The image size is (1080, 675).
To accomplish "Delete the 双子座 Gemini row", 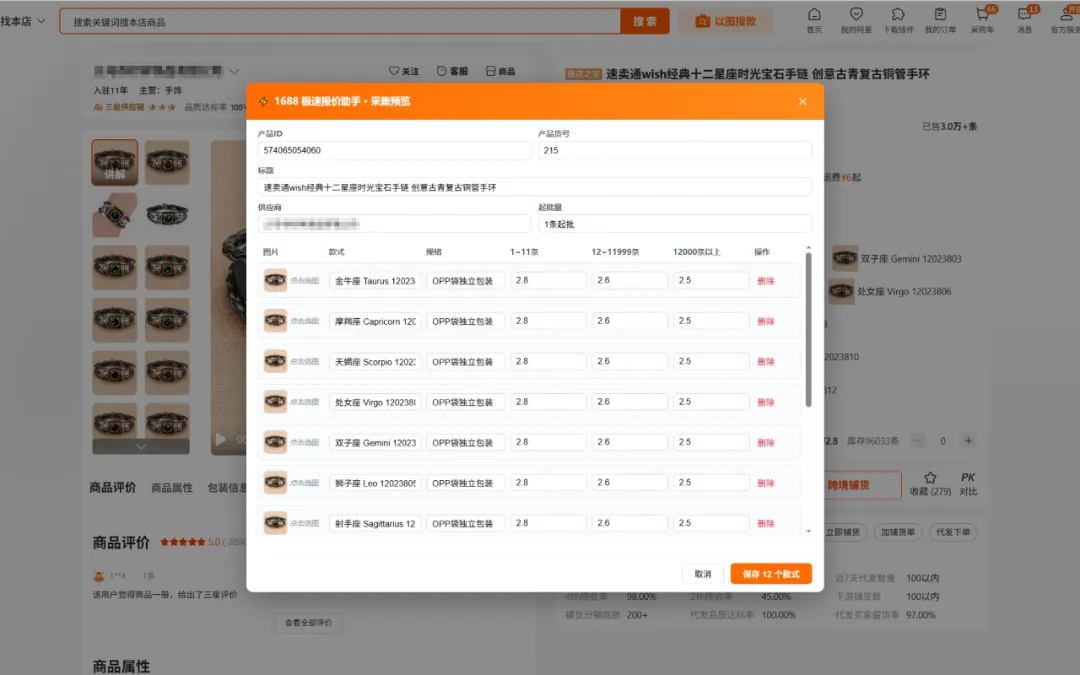I will tap(766, 442).
